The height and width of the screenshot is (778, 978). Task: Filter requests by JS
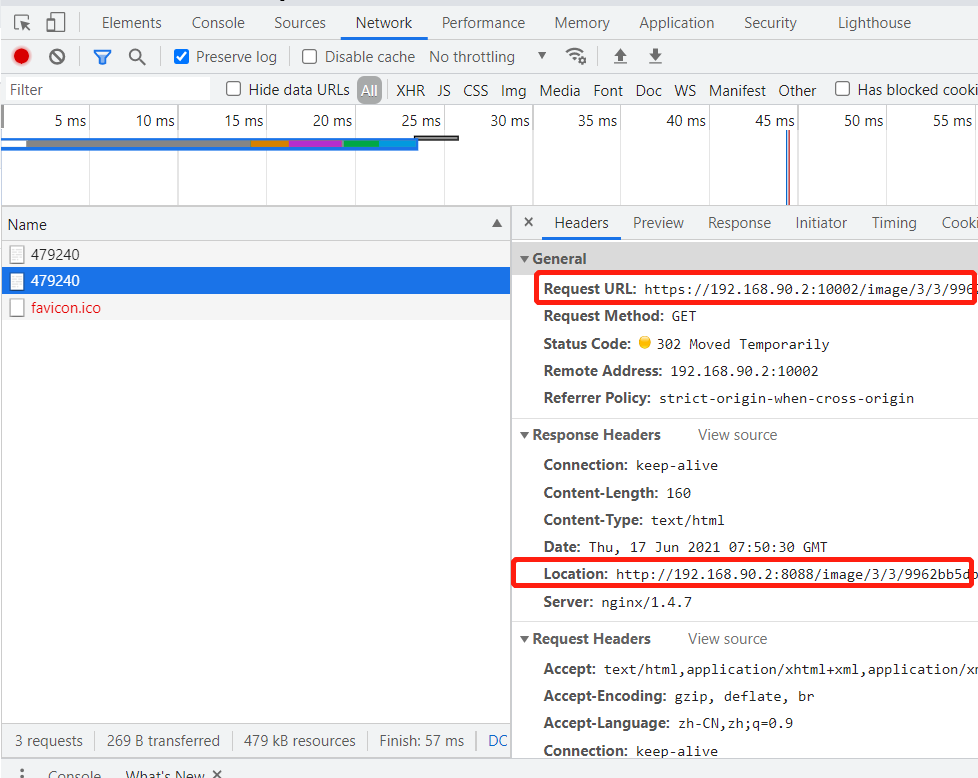443,90
